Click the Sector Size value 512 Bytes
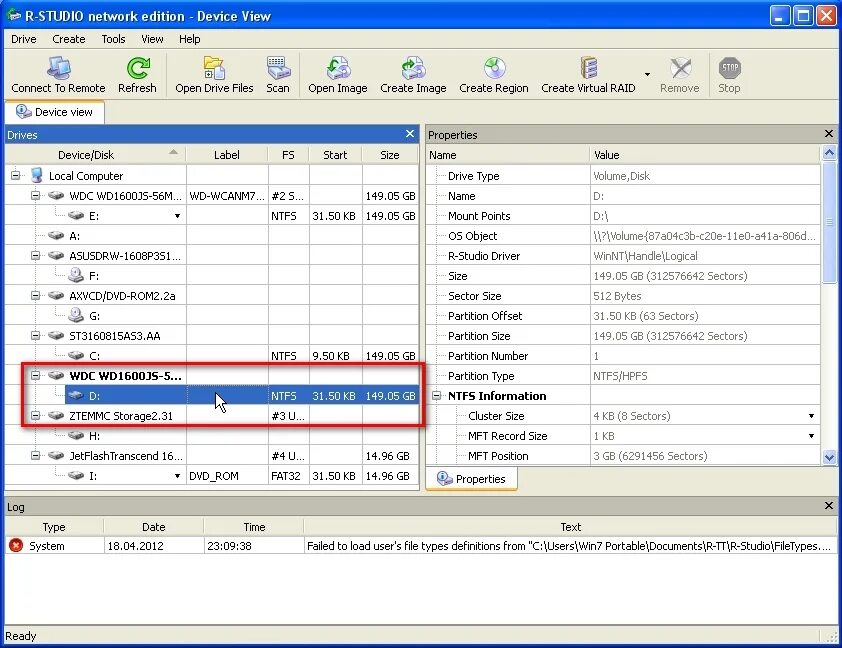This screenshot has height=648, width=842. [x=617, y=296]
